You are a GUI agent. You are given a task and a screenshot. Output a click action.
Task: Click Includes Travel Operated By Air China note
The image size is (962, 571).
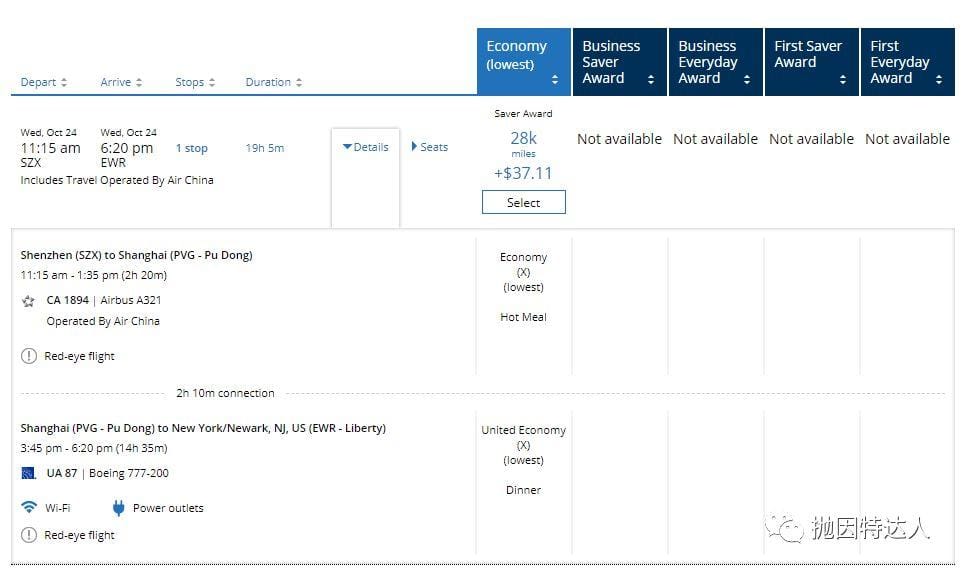[117, 180]
